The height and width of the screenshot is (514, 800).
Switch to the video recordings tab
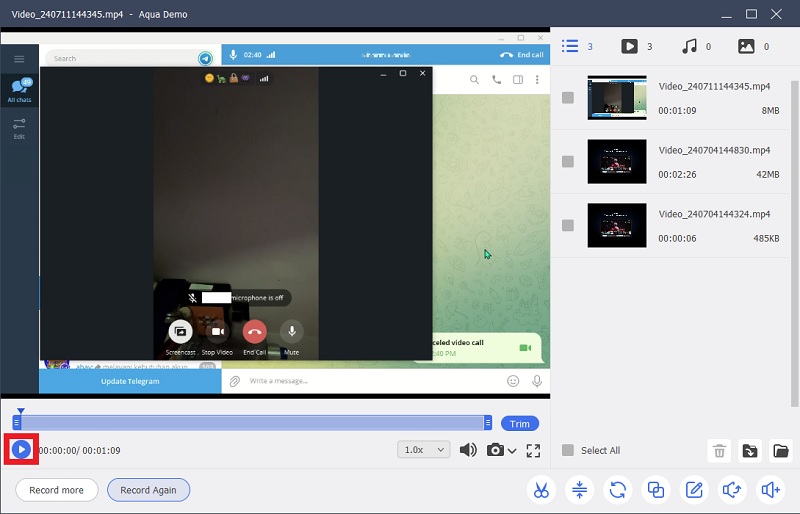click(636, 46)
